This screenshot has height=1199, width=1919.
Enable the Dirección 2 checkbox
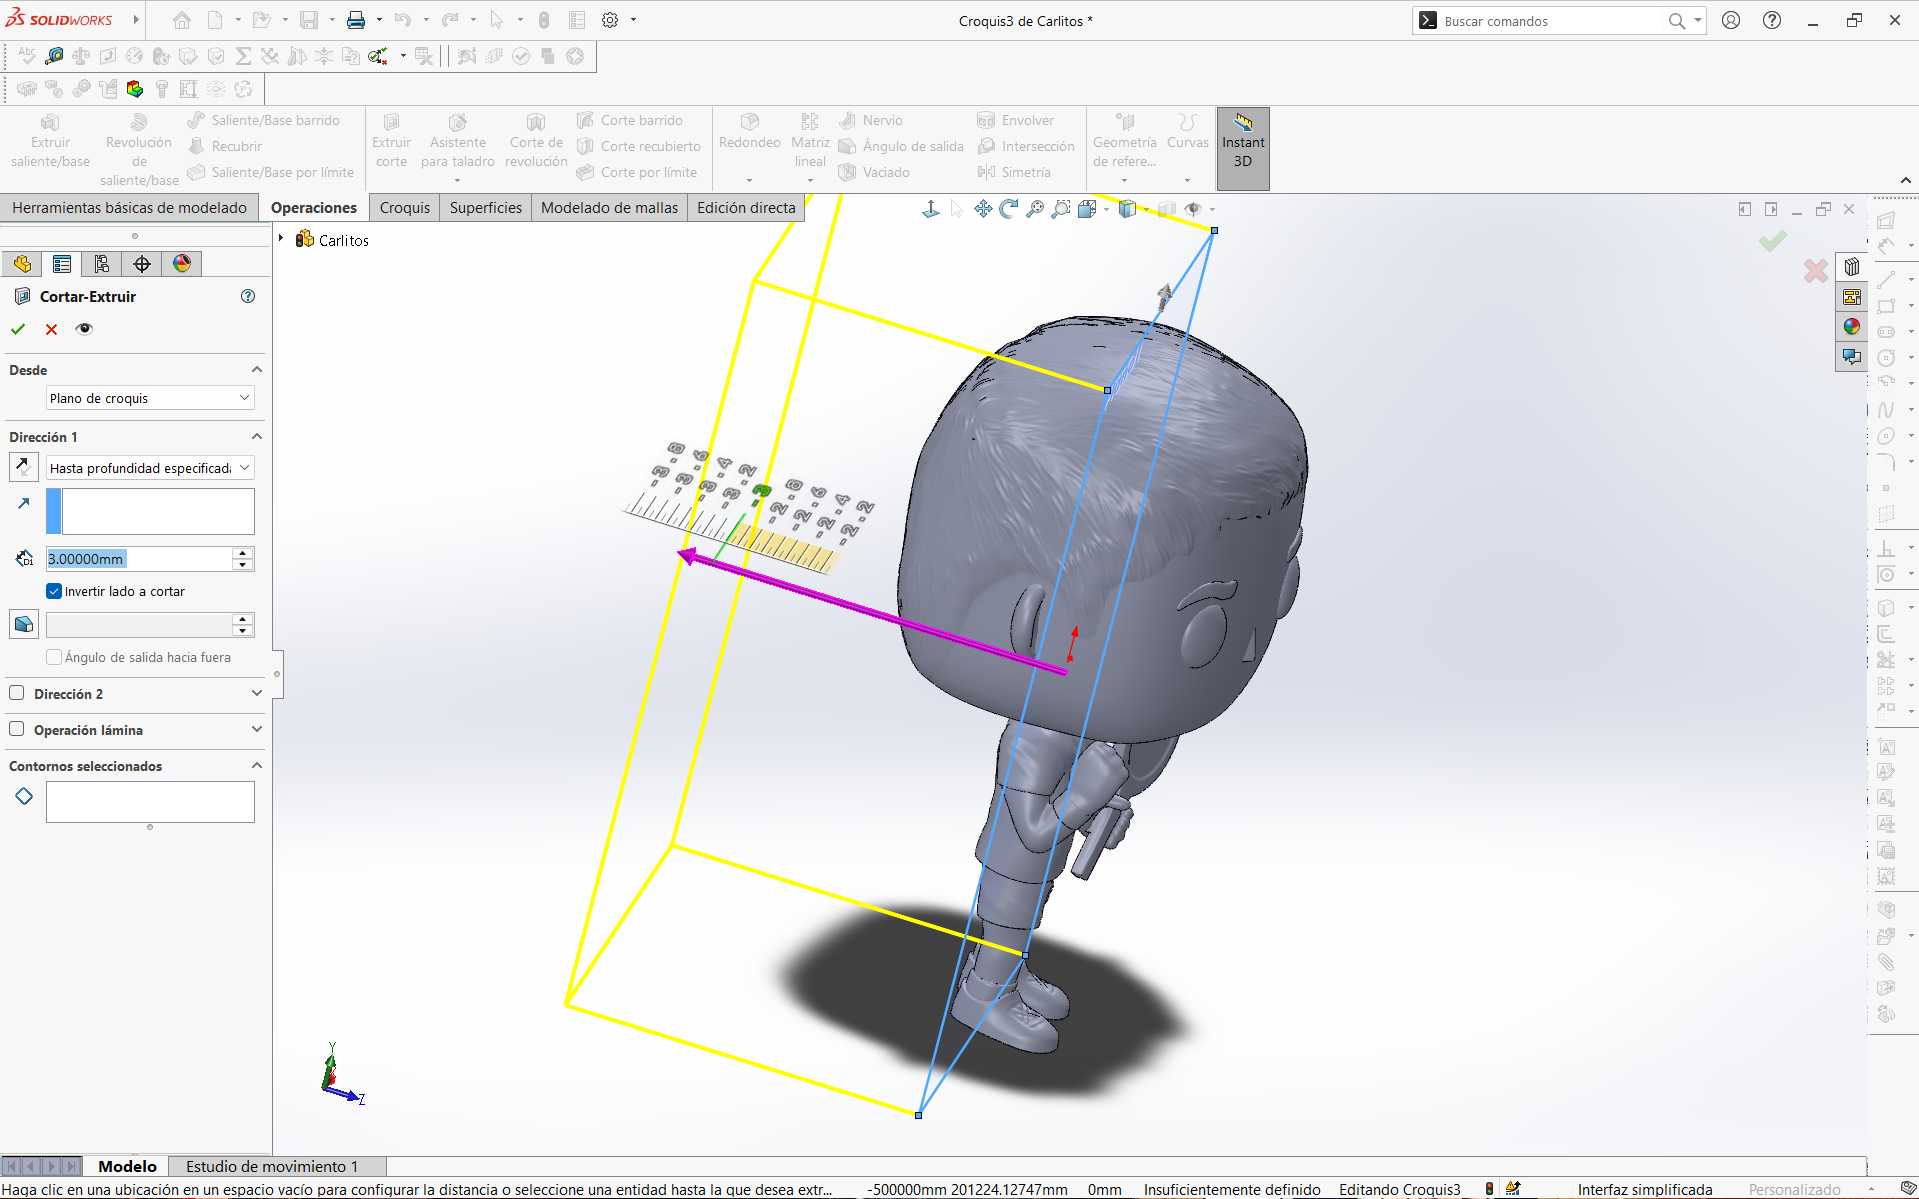click(x=16, y=693)
